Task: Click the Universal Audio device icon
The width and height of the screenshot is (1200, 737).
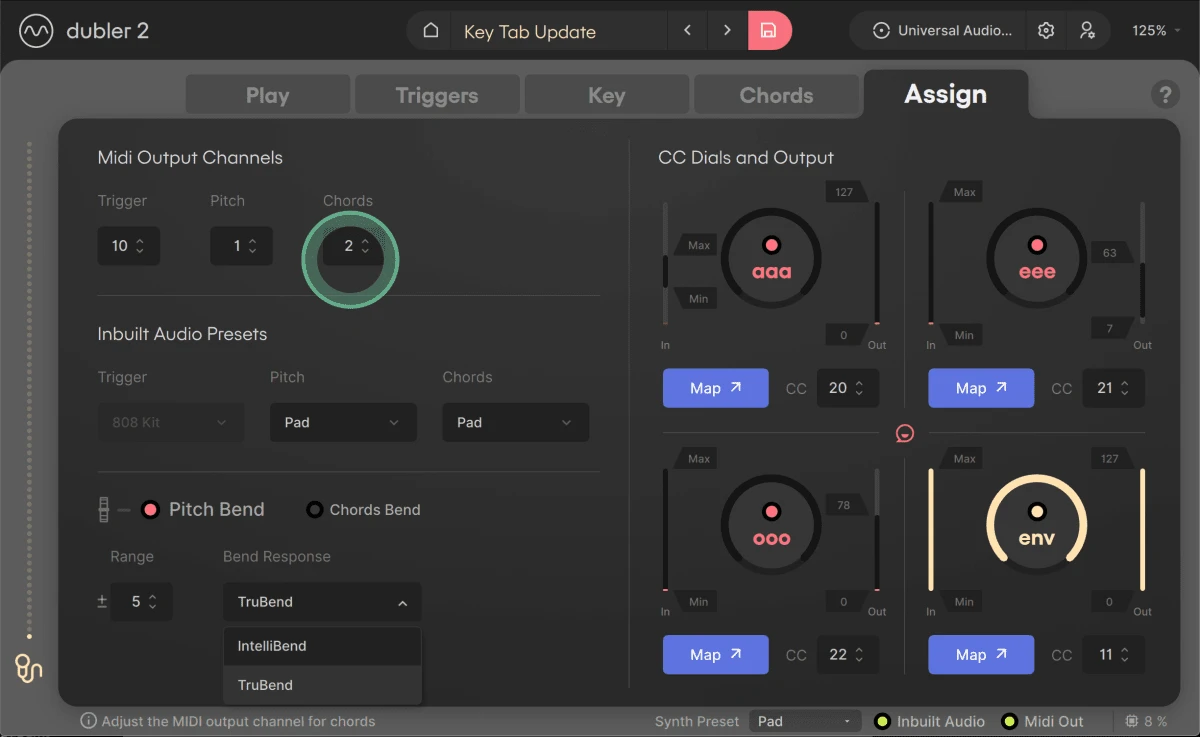Action: point(881,31)
